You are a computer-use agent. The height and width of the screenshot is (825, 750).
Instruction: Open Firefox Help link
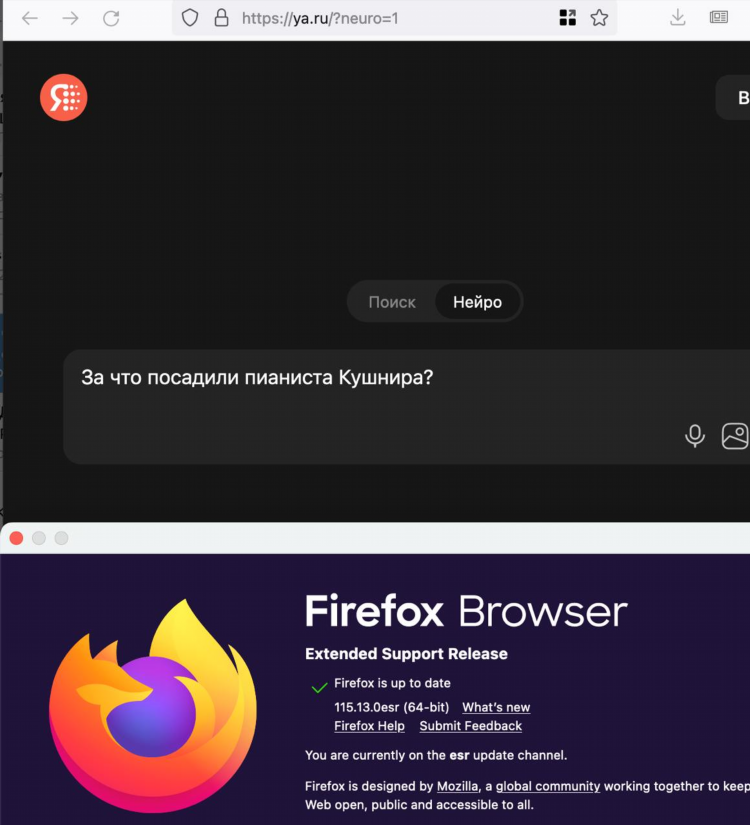point(369,726)
